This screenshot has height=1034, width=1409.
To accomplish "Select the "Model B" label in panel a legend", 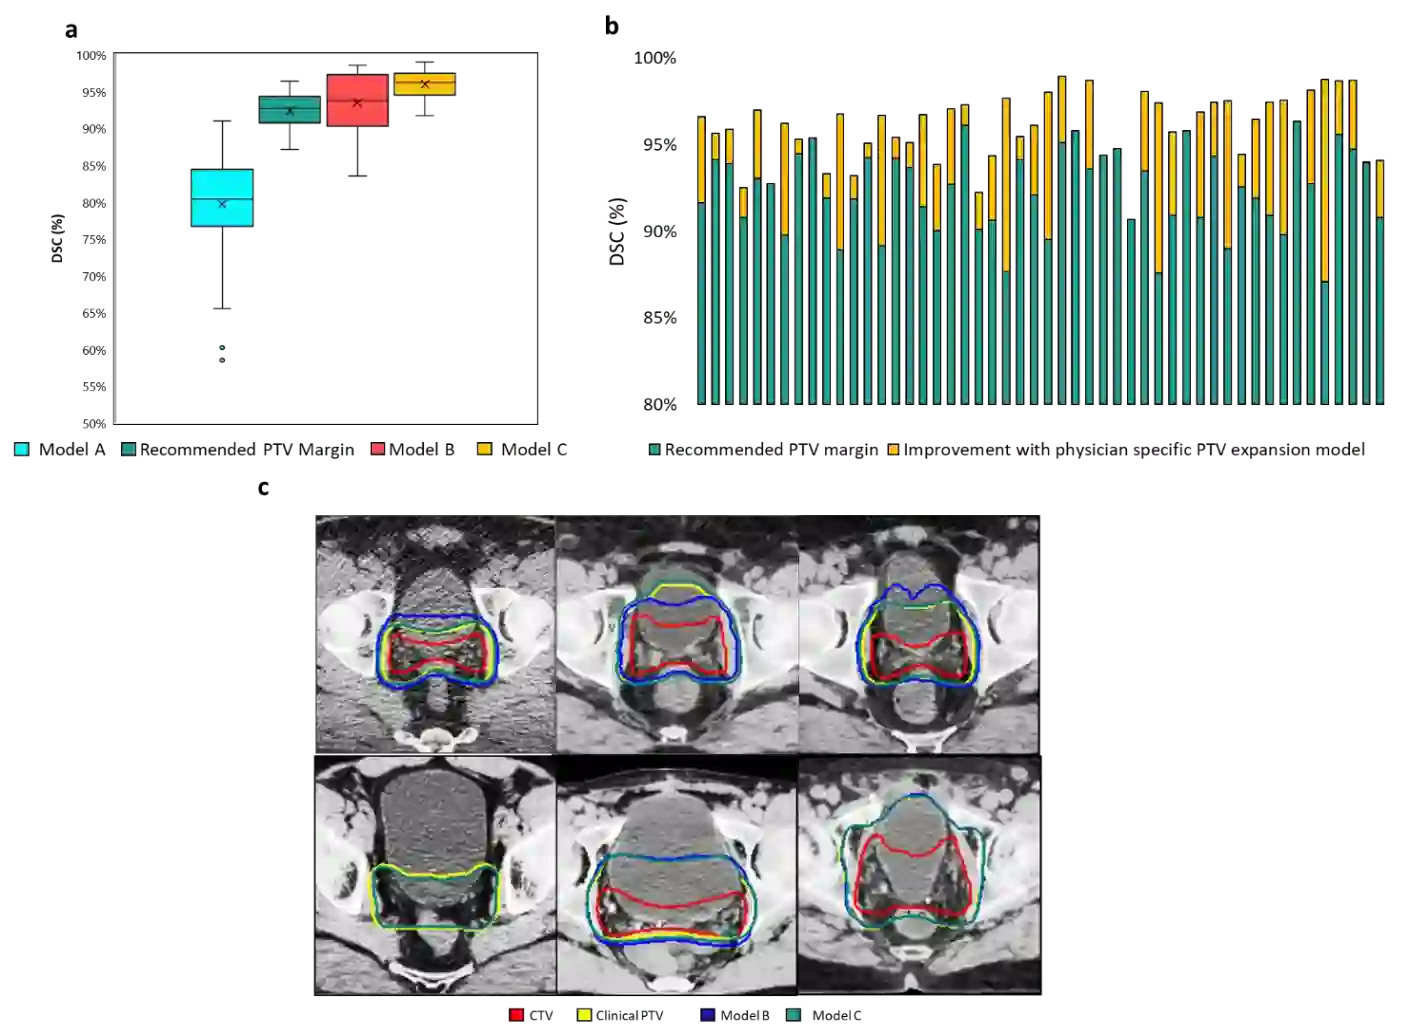I will point(422,450).
